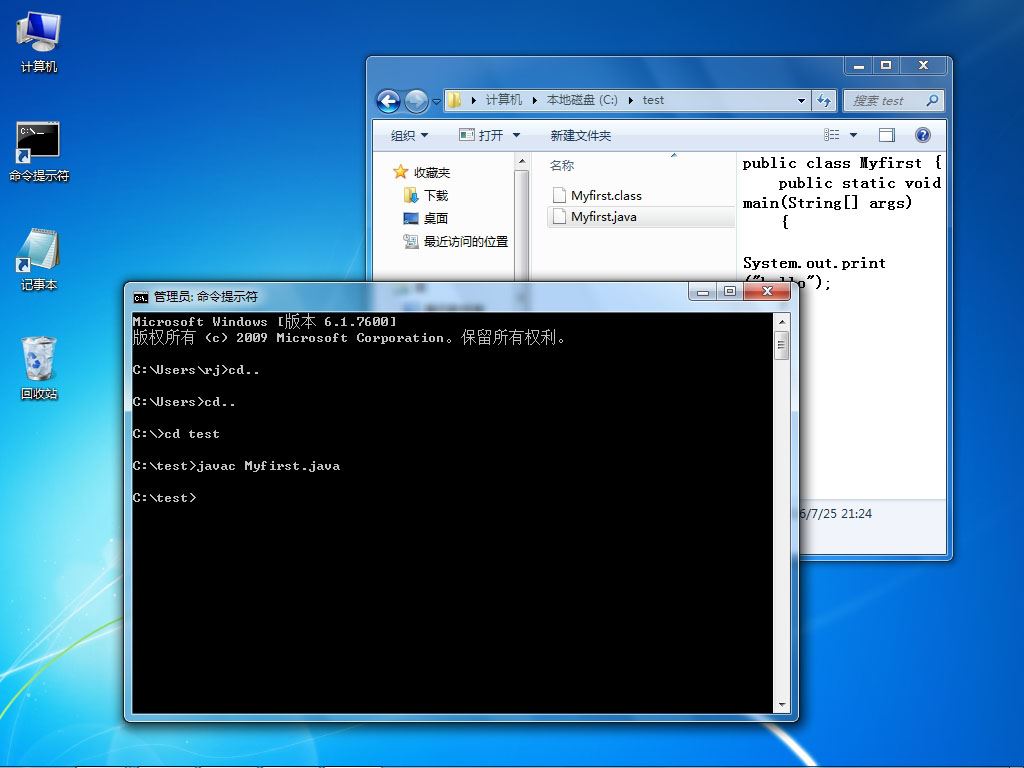
Task: Click the Explorer back arrow button
Action: tap(389, 101)
